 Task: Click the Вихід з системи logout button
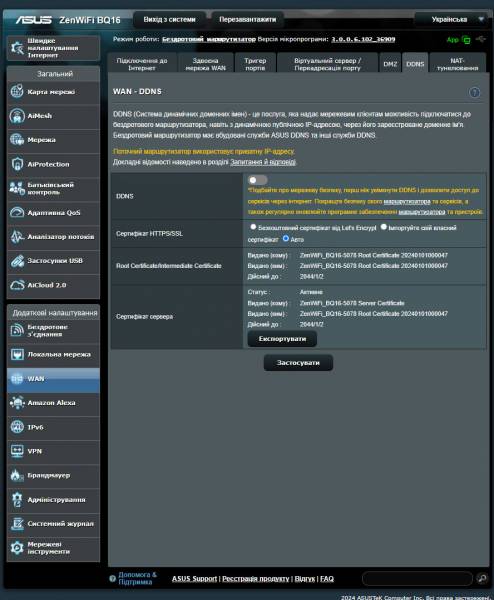pyautogui.click(x=170, y=20)
